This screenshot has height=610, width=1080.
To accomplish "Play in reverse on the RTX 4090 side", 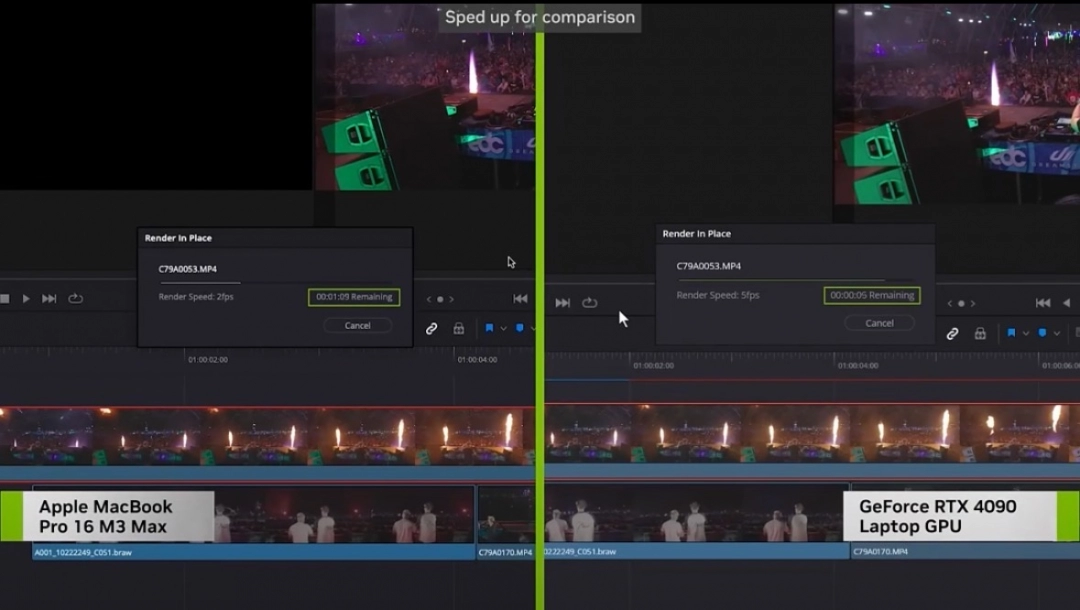I will (x=1067, y=303).
